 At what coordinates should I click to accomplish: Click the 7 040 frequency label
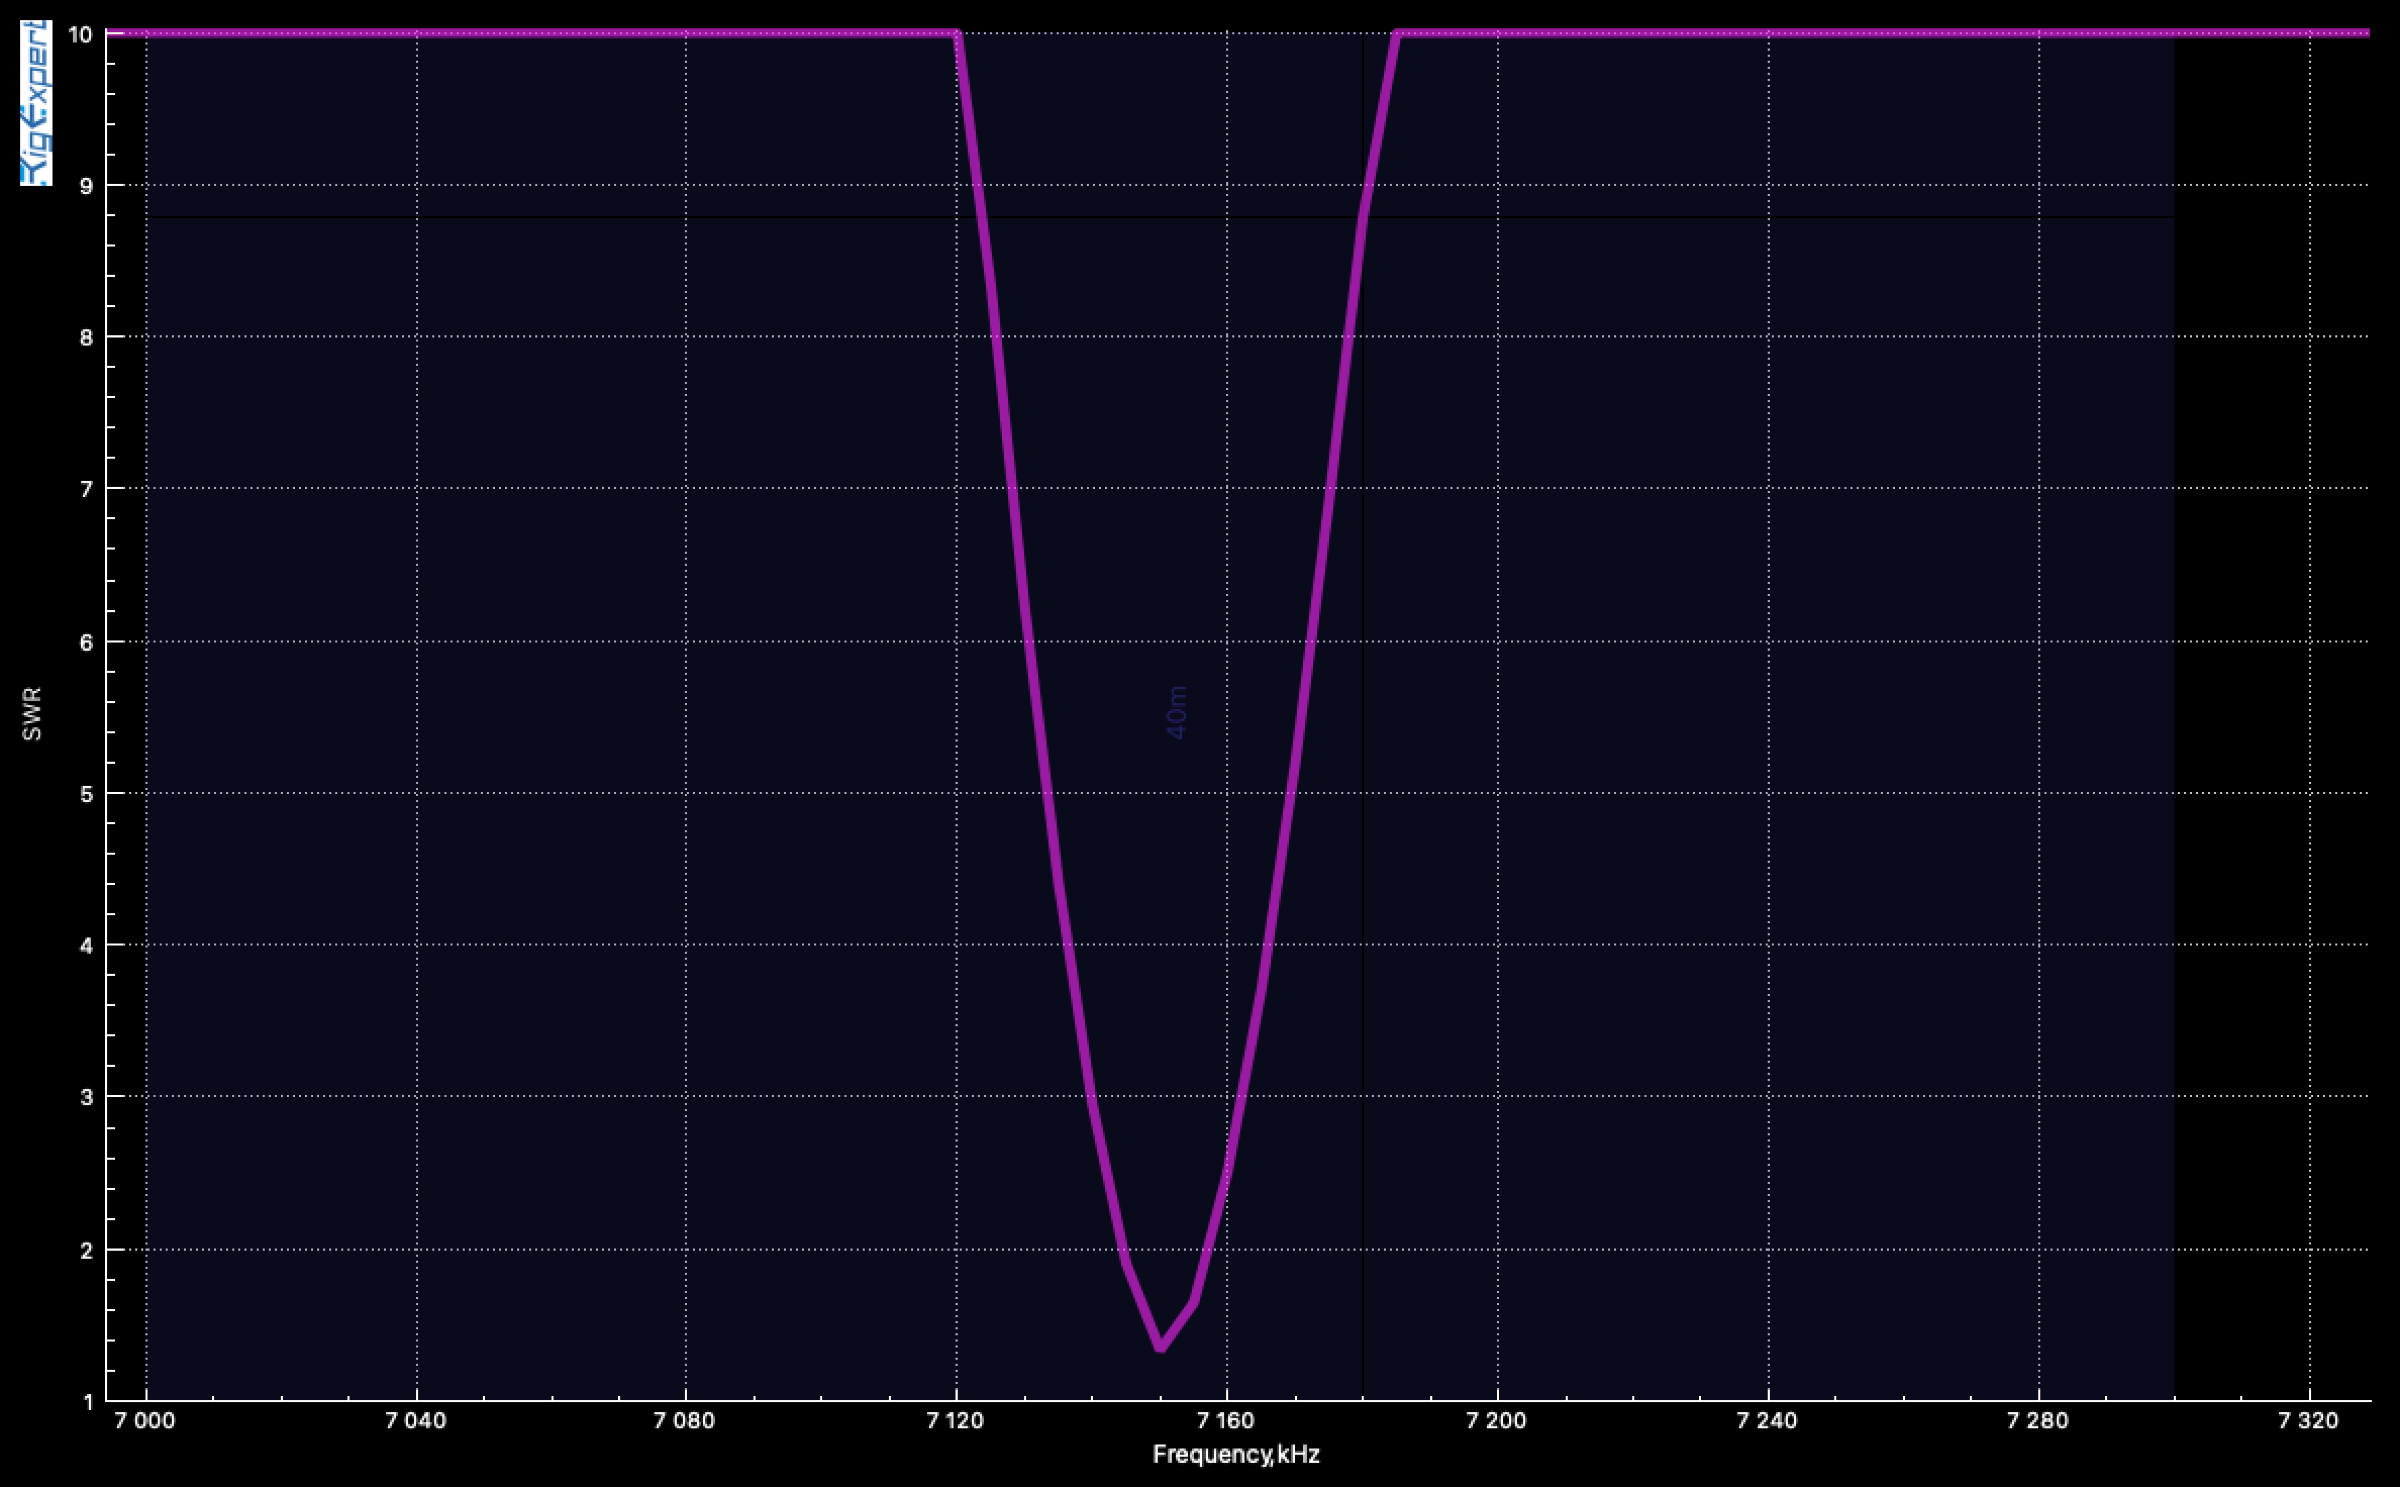tap(415, 1421)
